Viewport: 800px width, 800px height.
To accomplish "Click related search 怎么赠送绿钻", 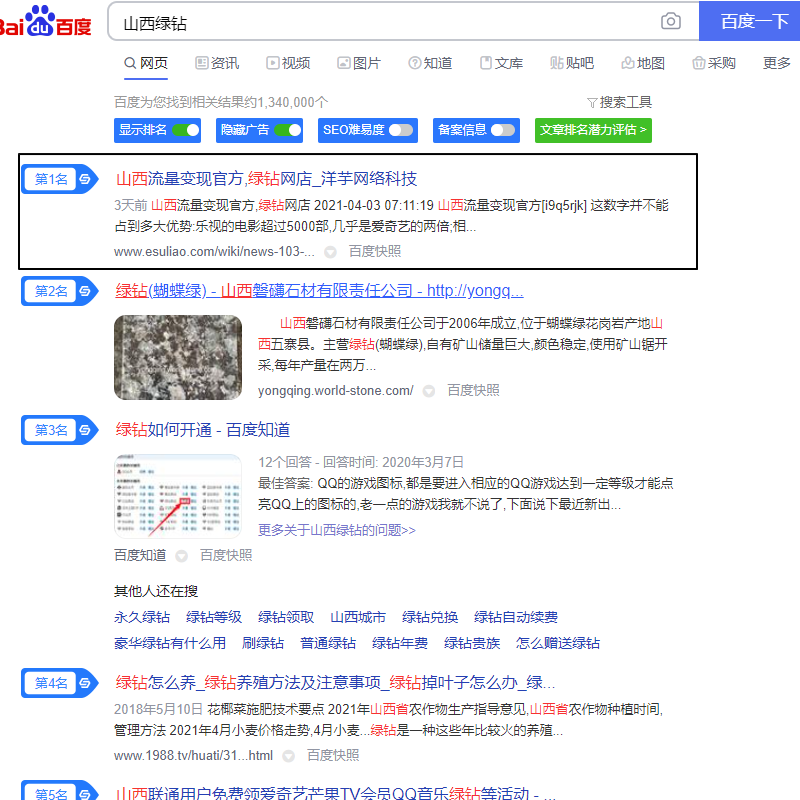I will click(558, 643).
